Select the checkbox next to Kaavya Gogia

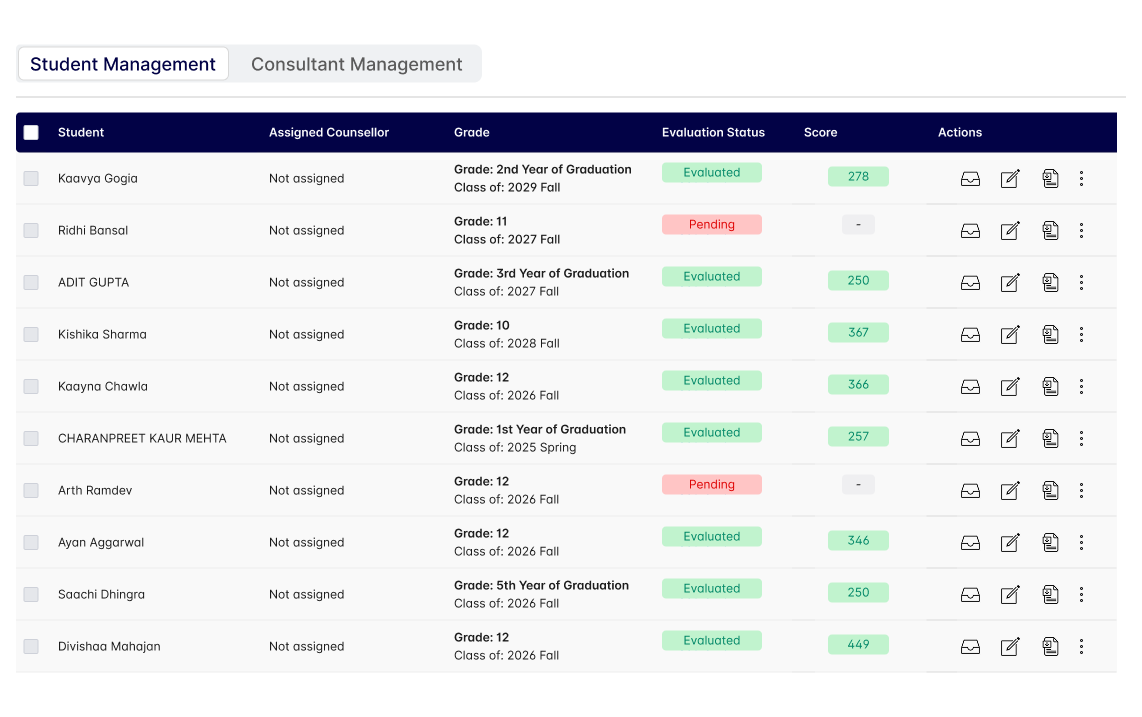[31, 178]
